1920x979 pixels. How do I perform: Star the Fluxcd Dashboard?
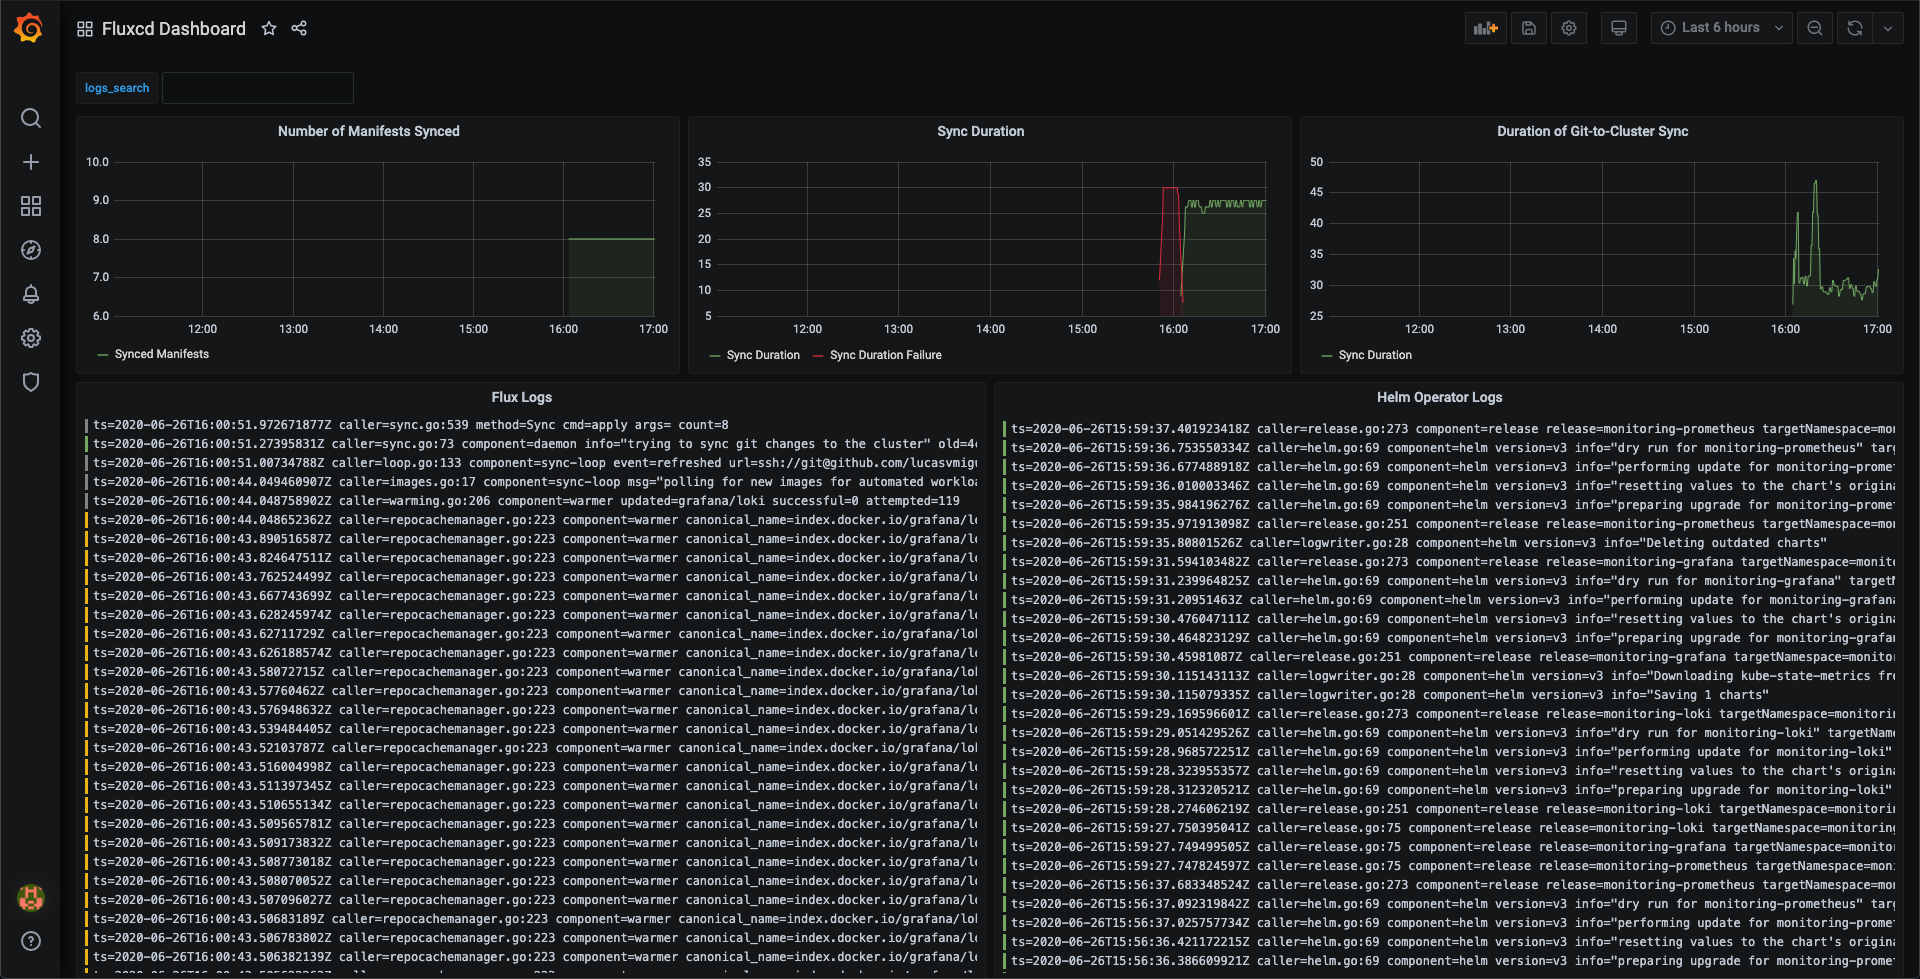point(268,28)
